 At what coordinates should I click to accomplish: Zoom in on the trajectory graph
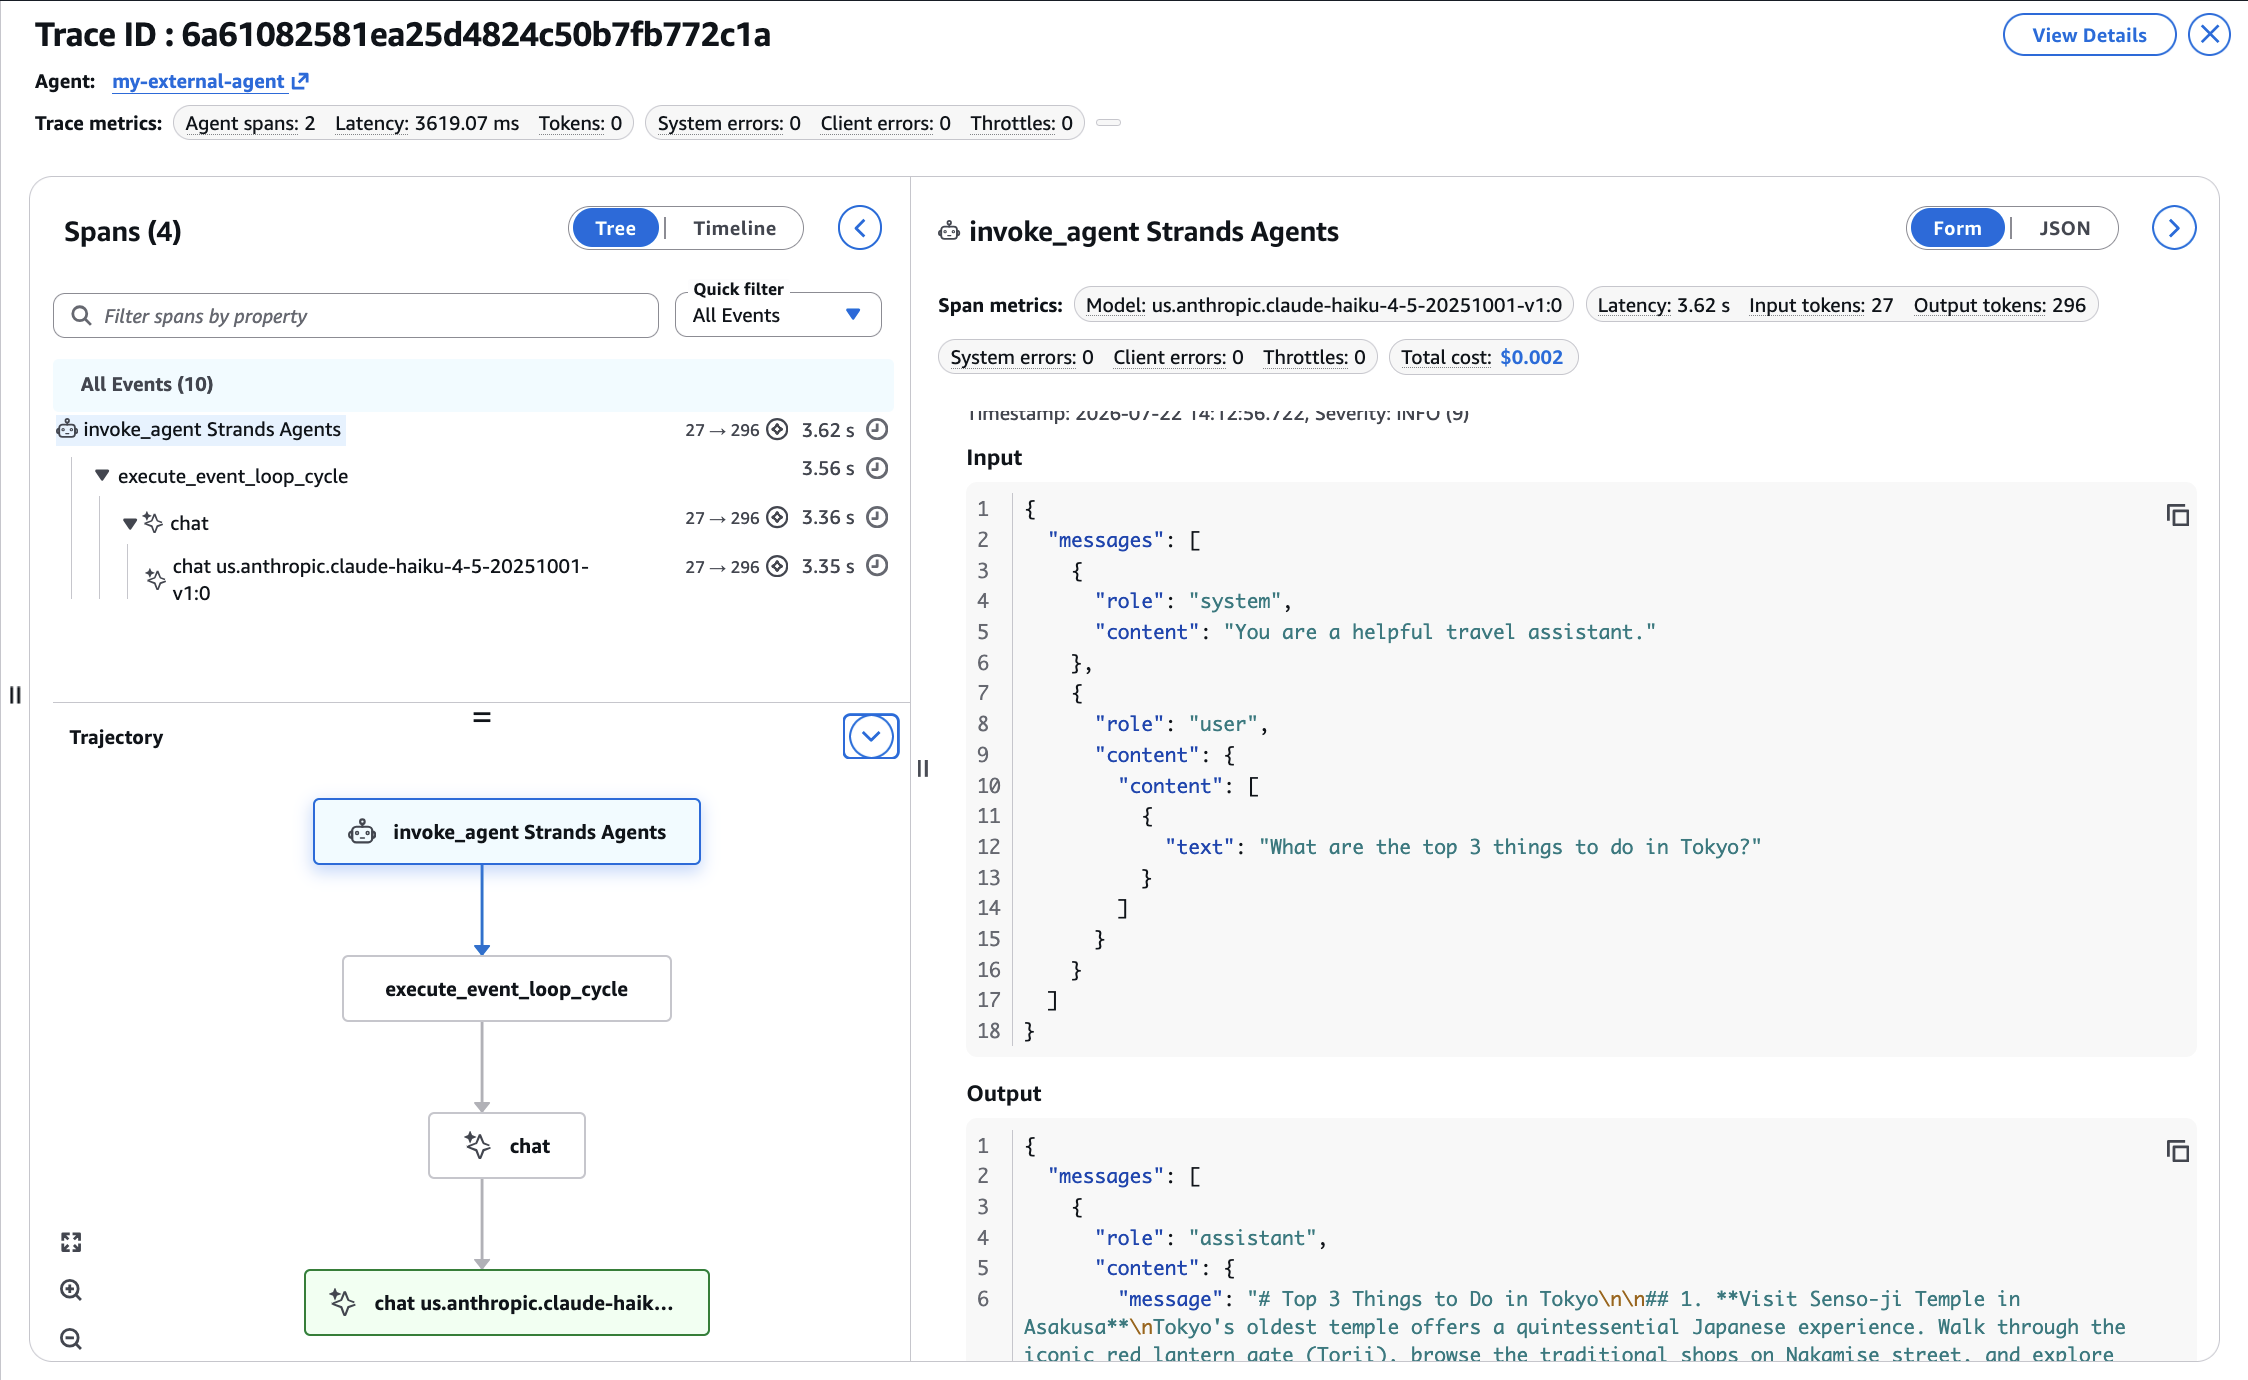(x=71, y=1290)
